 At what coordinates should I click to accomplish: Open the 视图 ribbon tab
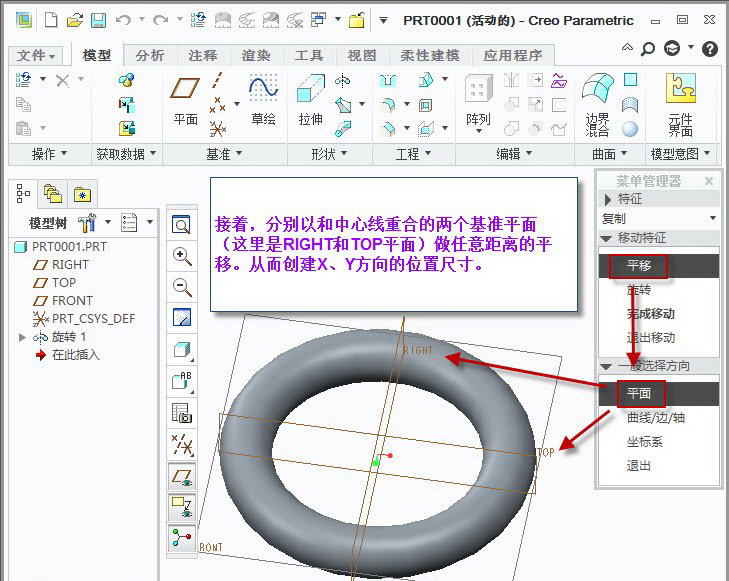[x=362, y=56]
